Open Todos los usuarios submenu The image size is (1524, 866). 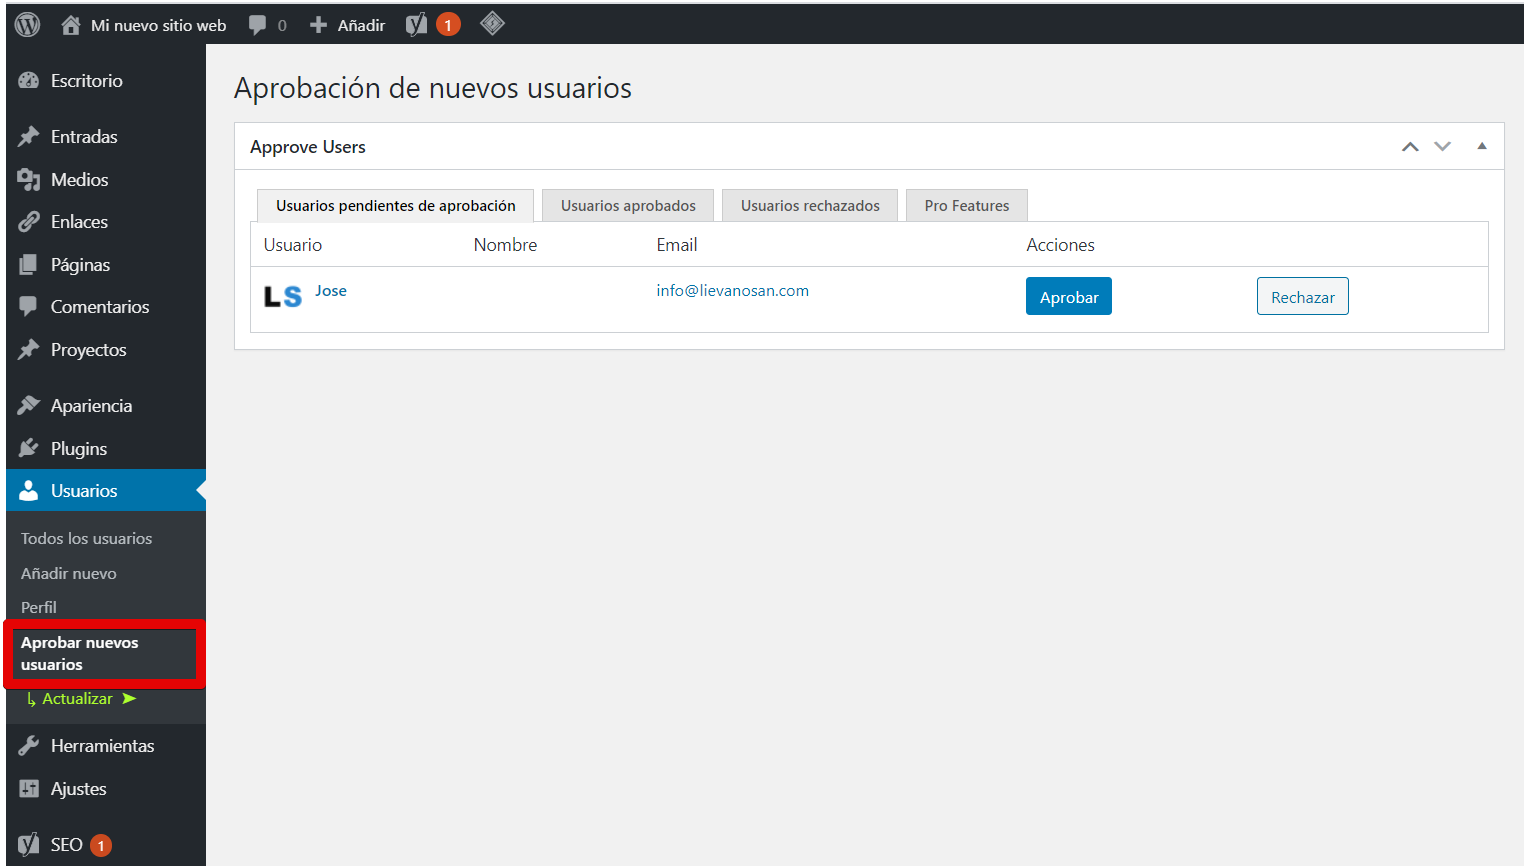(x=87, y=538)
